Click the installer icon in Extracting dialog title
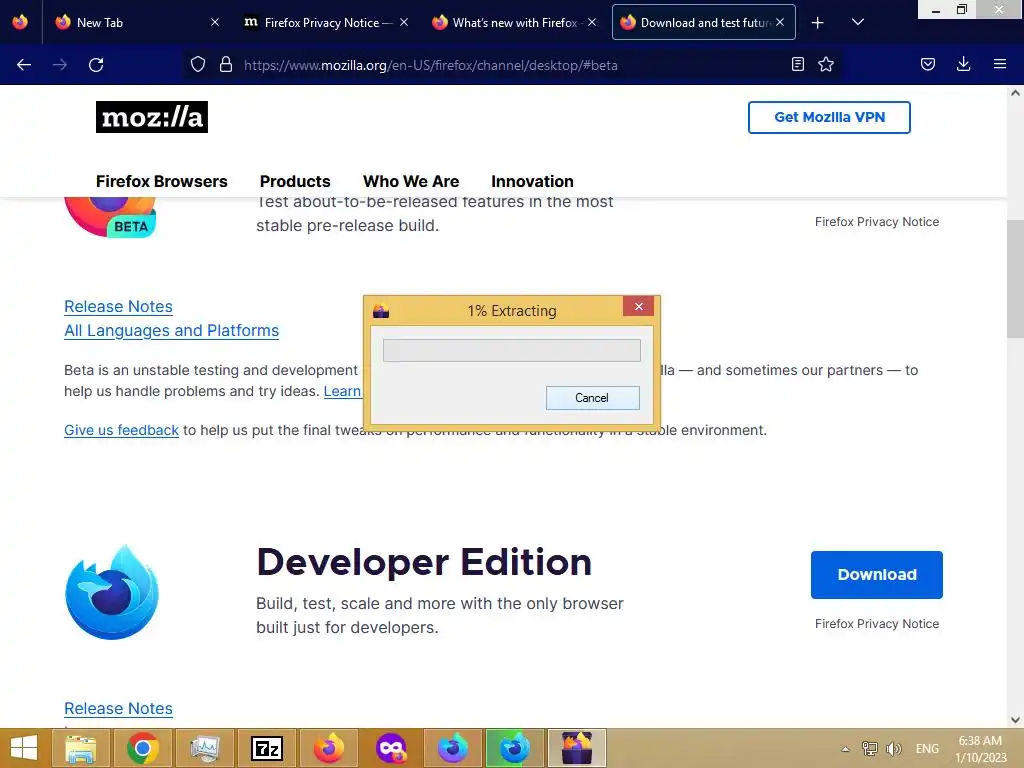The height and width of the screenshot is (768, 1024). [381, 311]
